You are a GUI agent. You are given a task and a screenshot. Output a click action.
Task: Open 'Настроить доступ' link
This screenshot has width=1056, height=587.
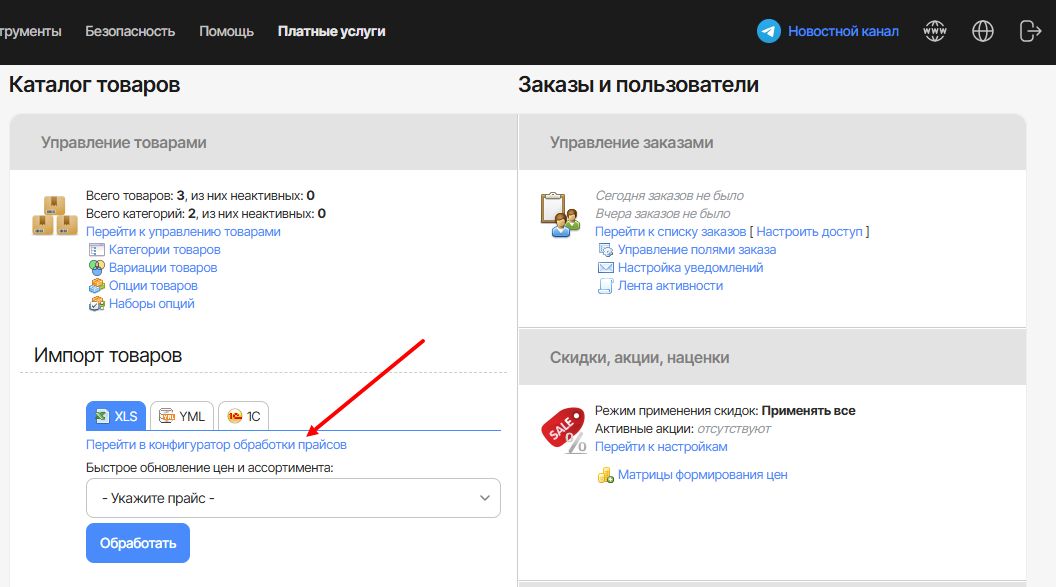(x=809, y=232)
